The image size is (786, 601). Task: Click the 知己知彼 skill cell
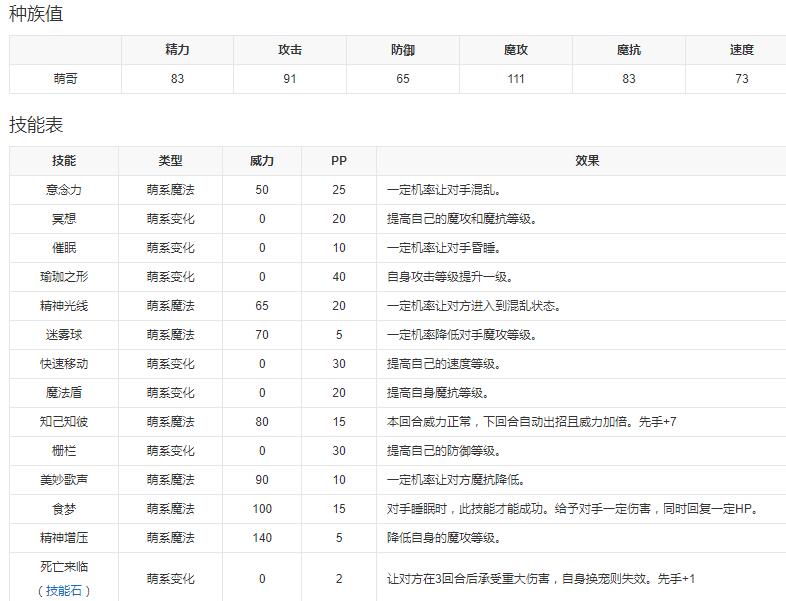(x=65, y=421)
